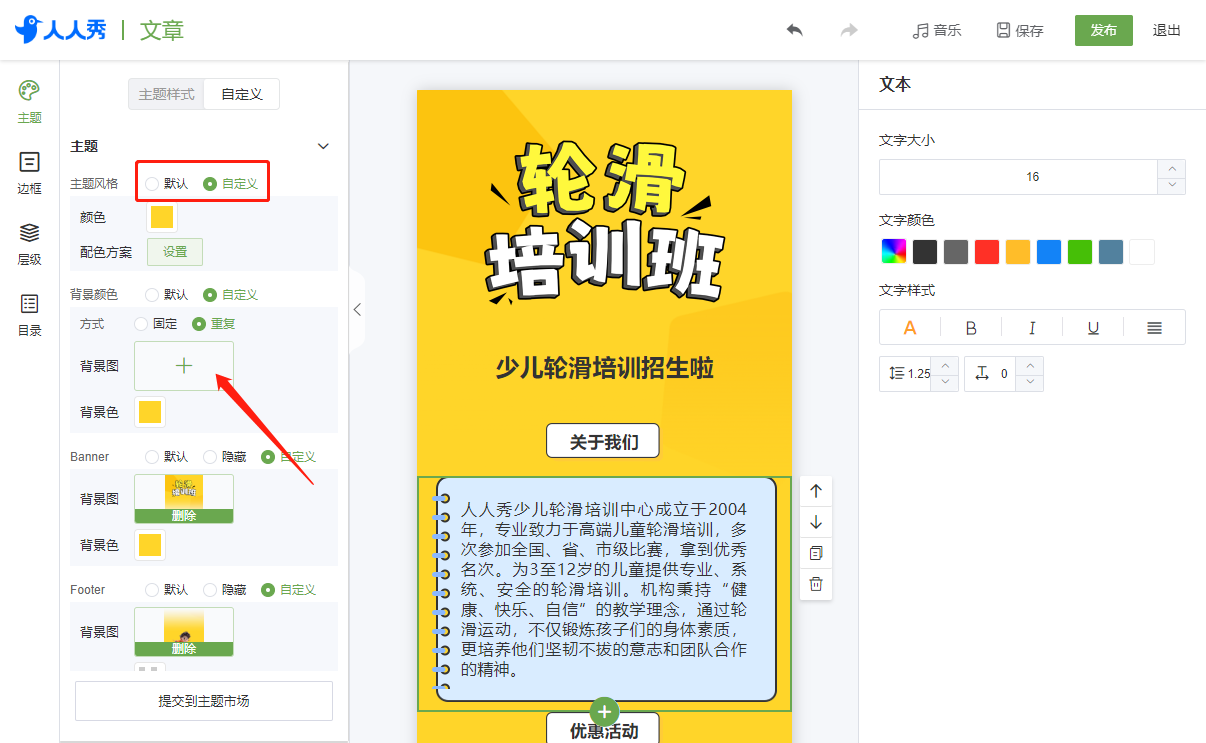
Task: Select 隐藏 for Banner
Action: click(x=224, y=456)
